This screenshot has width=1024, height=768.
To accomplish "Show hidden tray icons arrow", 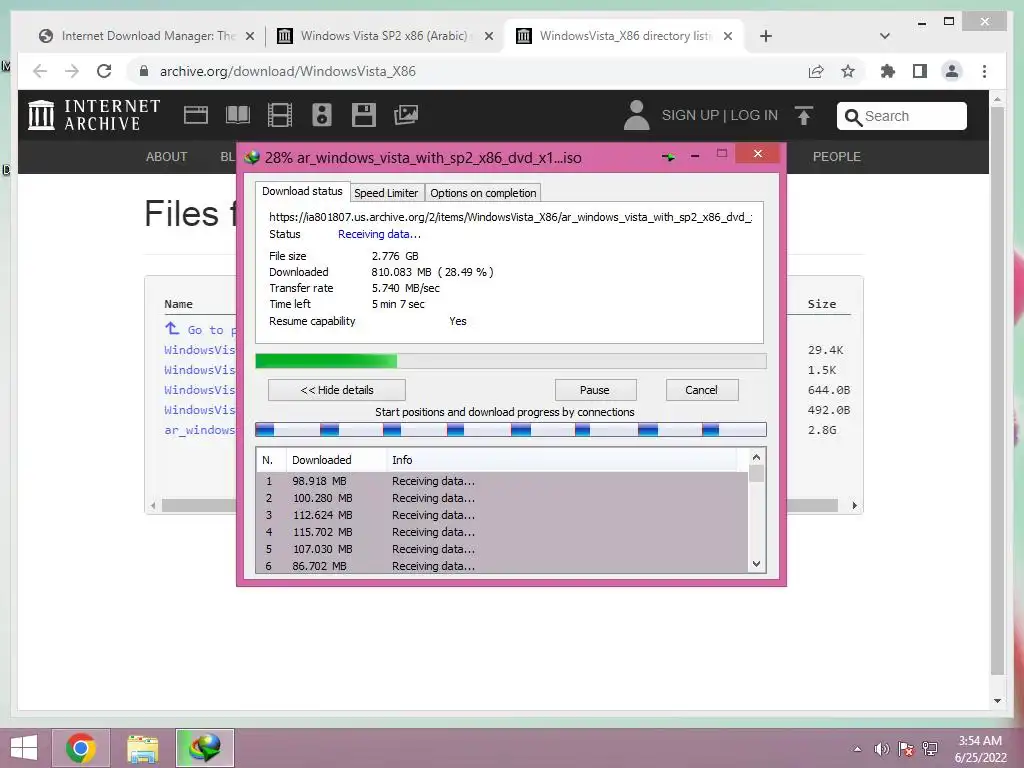I will [x=857, y=749].
